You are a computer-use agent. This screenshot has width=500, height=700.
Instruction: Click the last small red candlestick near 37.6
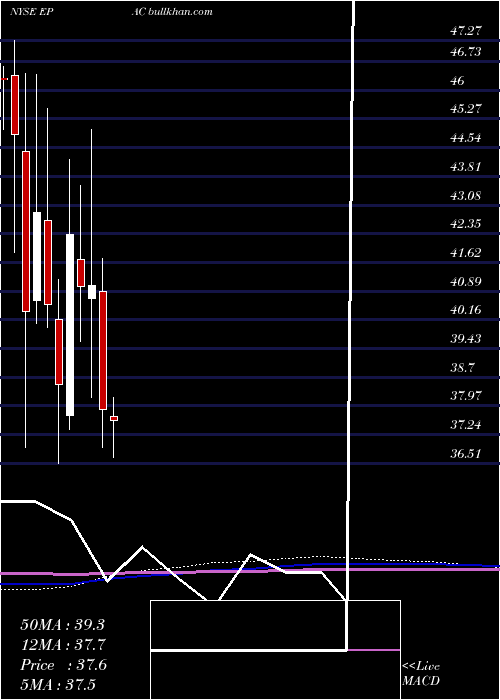114,418
